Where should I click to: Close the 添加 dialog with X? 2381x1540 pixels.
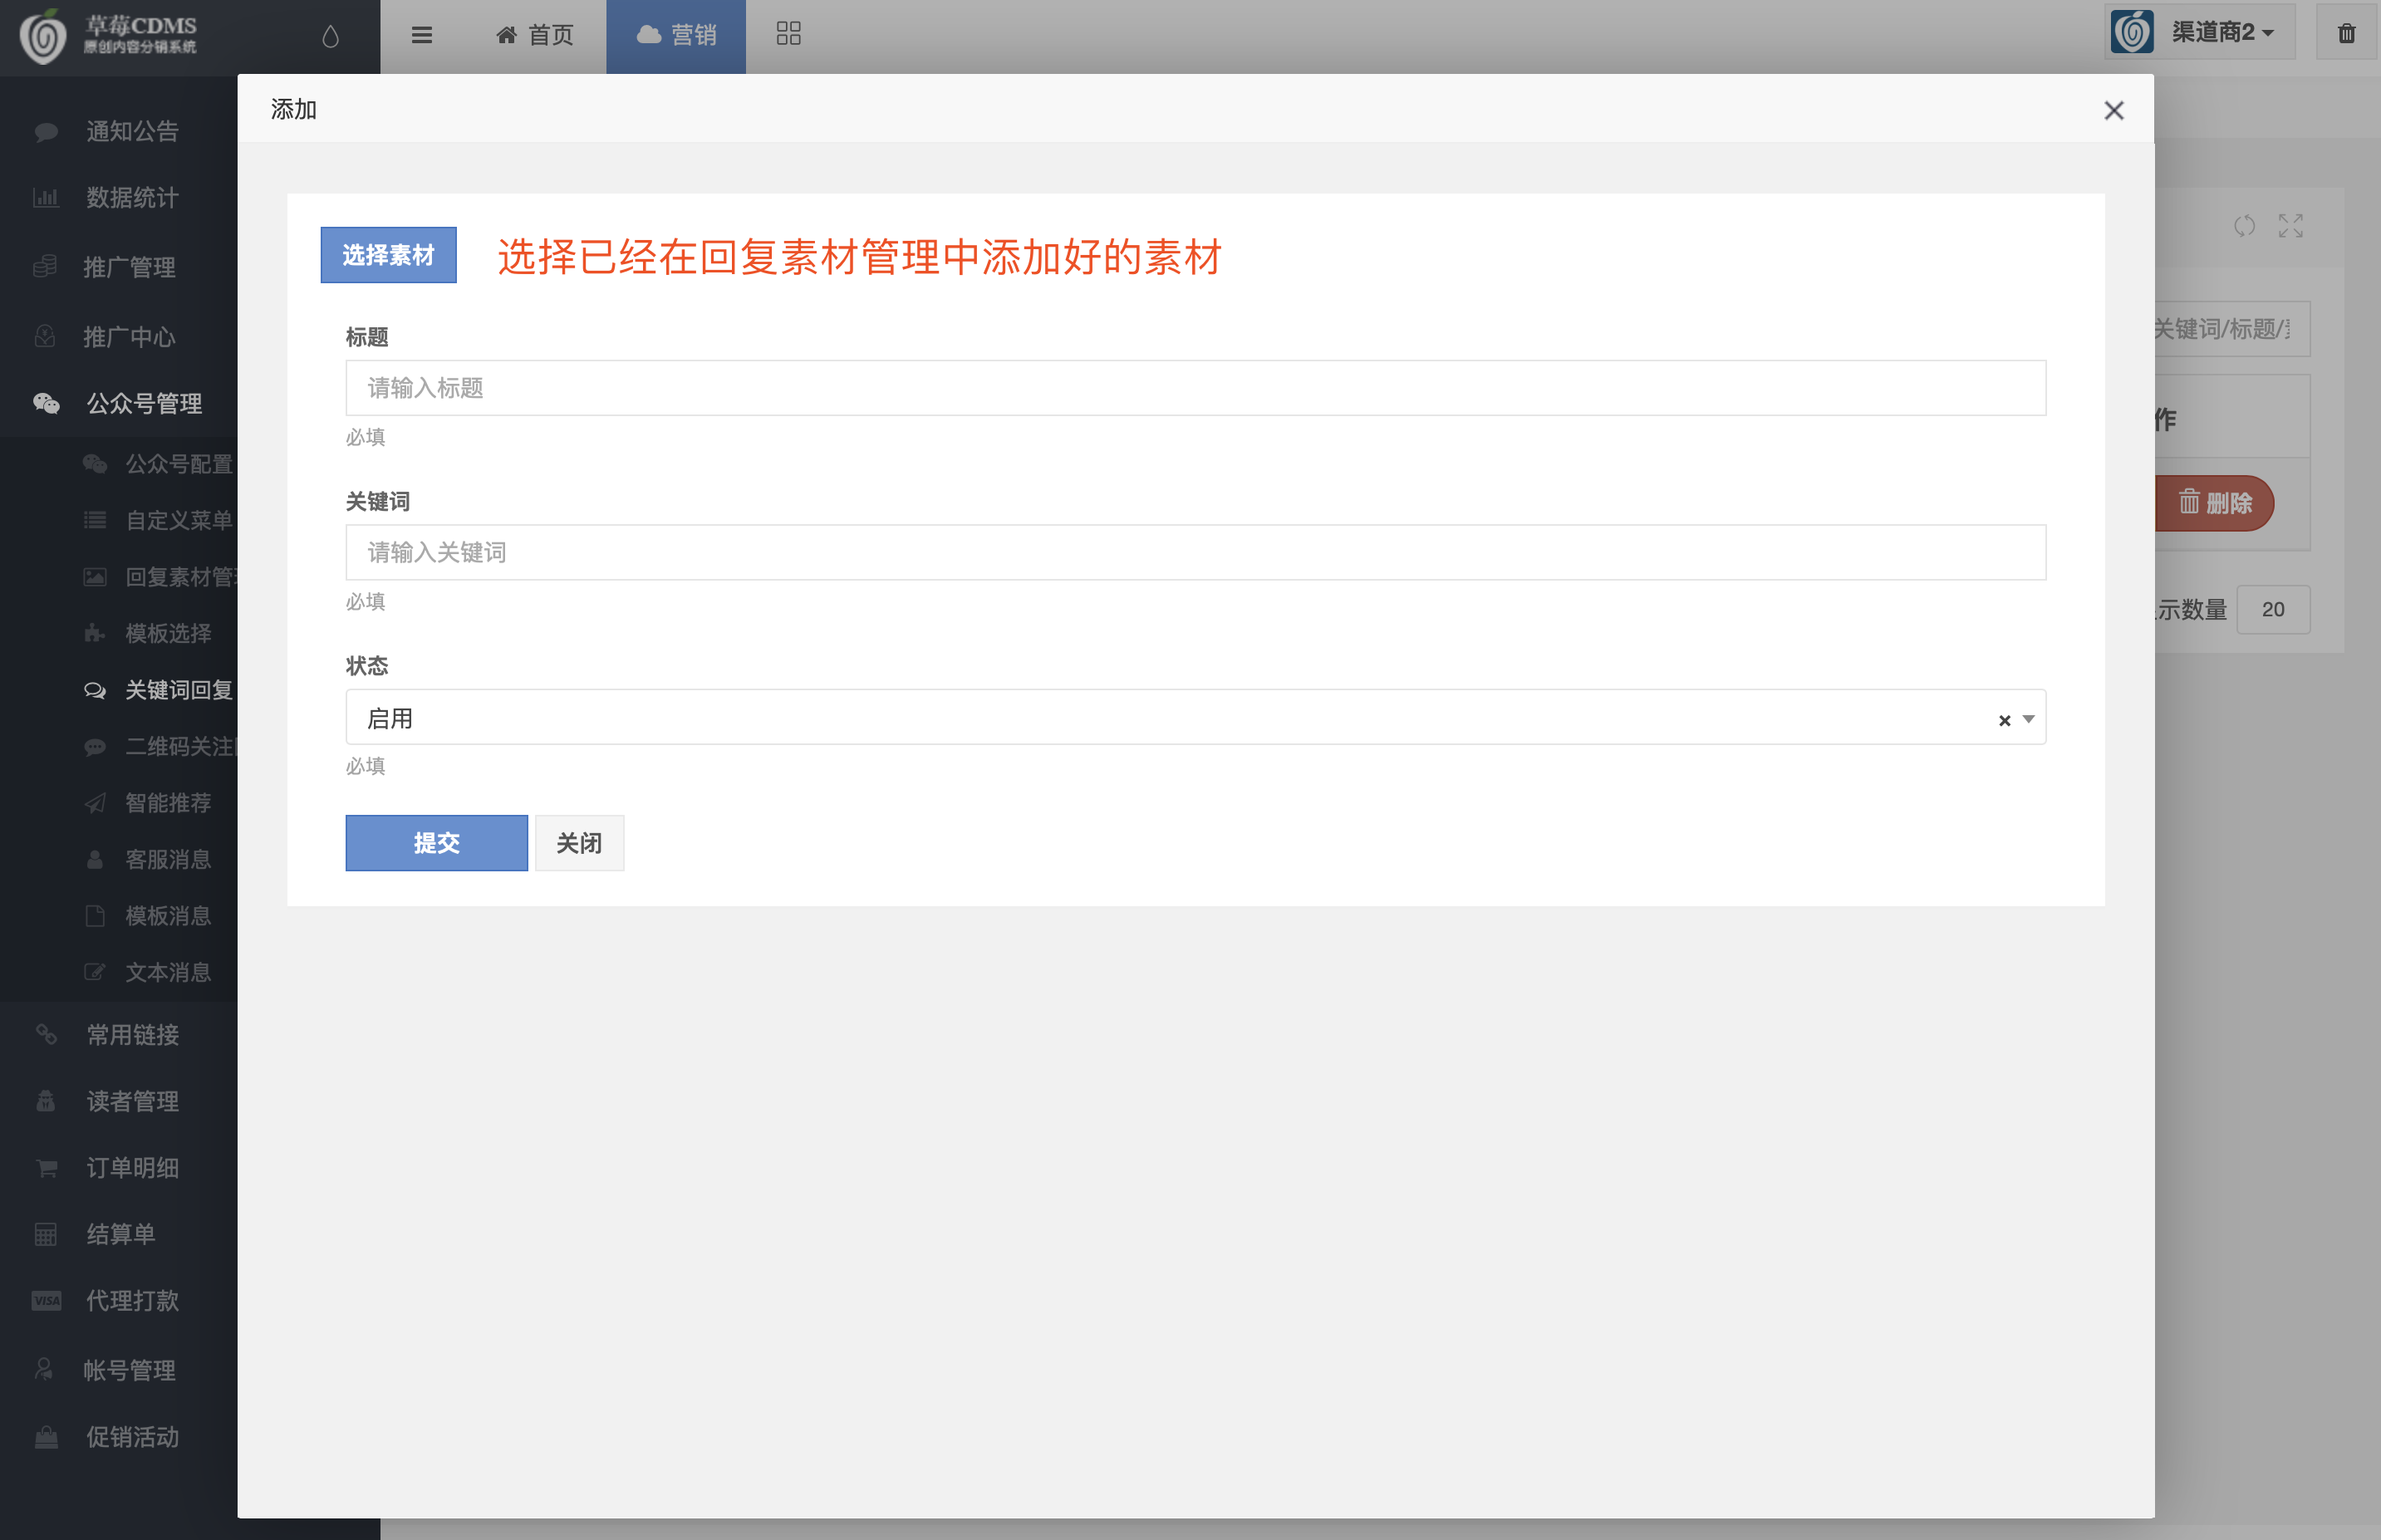point(2113,110)
